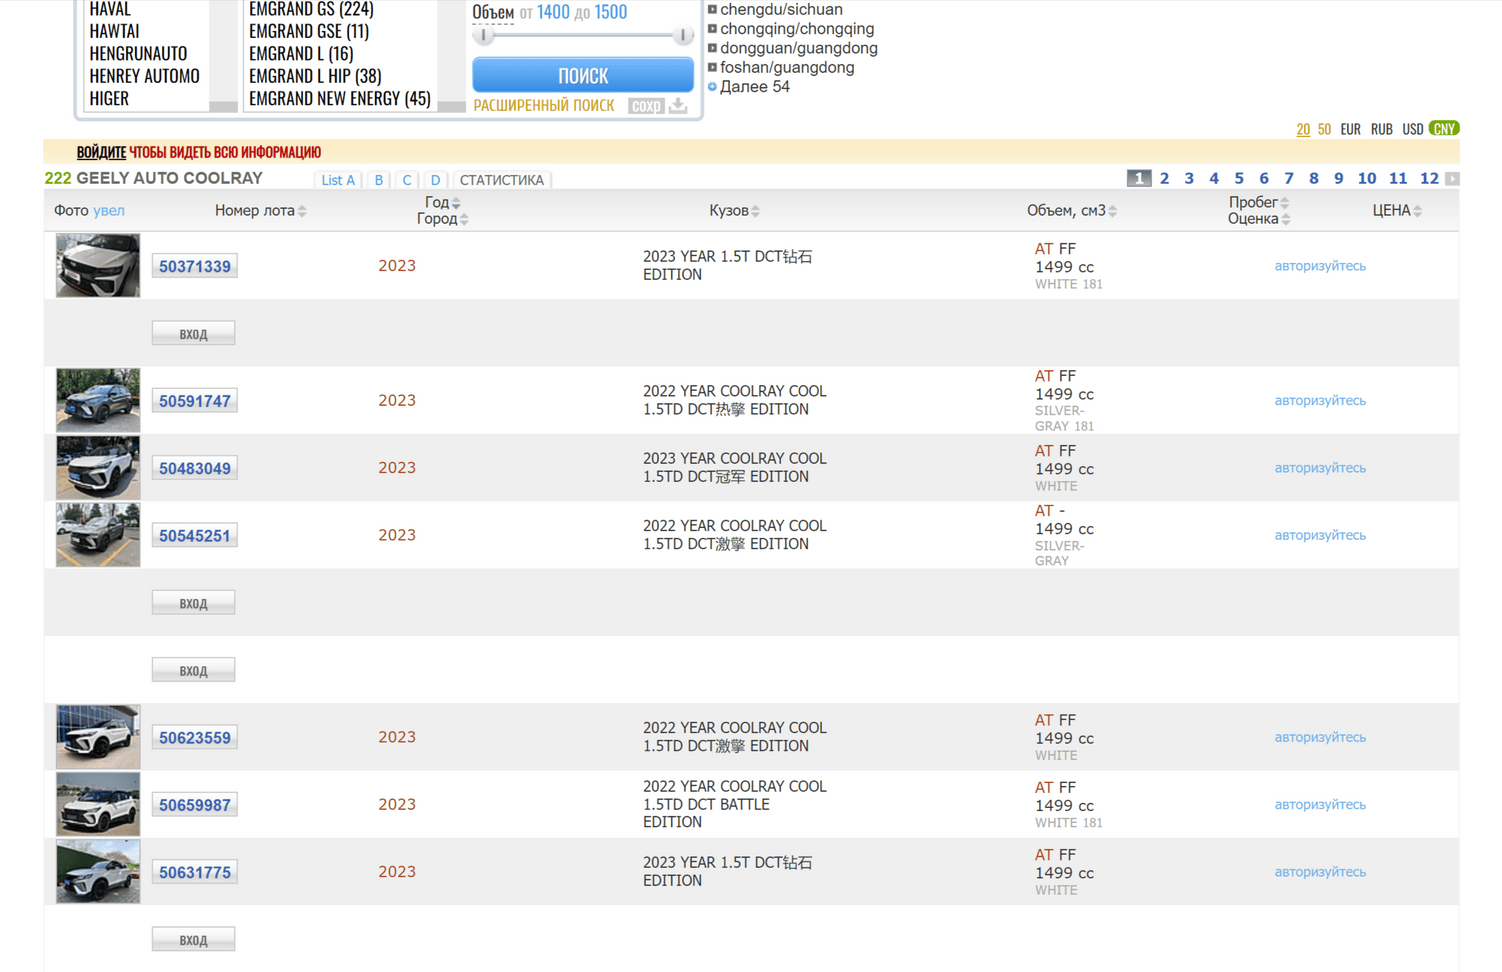Switch currency to USD
The height and width of the screenshot is (972, 1502).
(x=1412, y=129)
